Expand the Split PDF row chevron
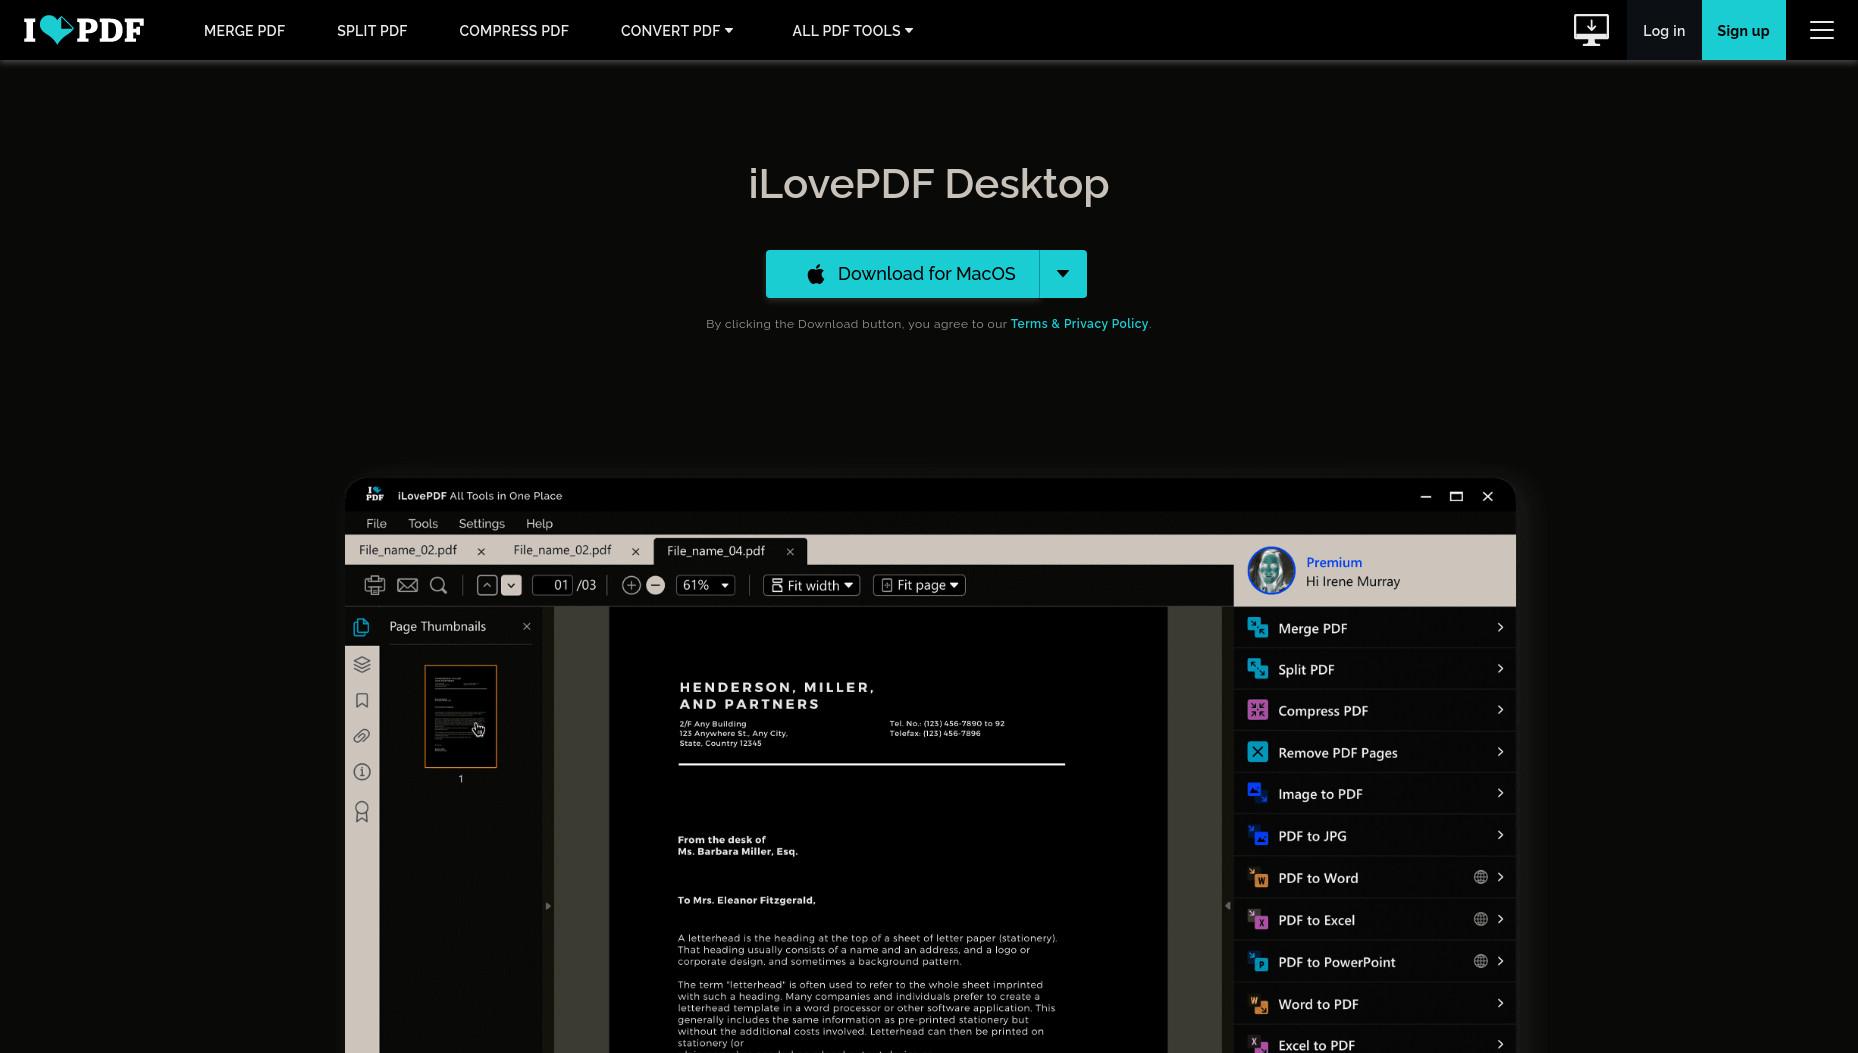 point(1500,668)
